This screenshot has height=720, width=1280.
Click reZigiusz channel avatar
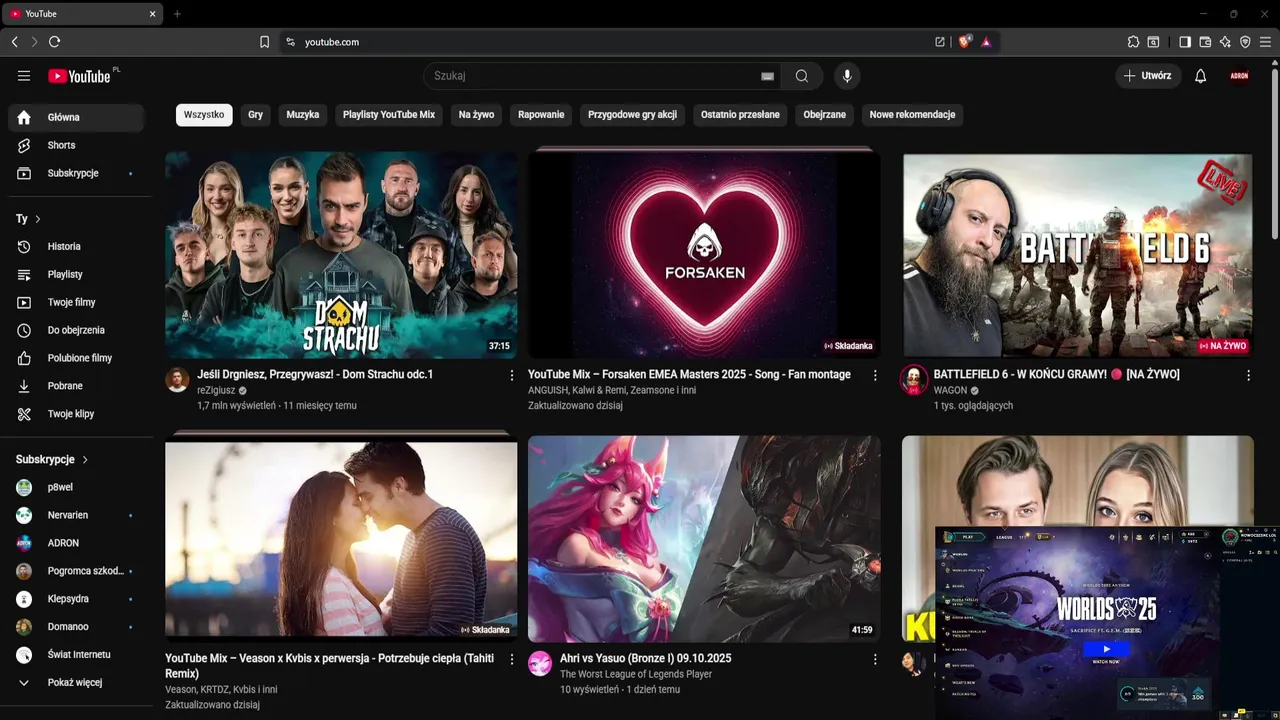tap(177, 379)
